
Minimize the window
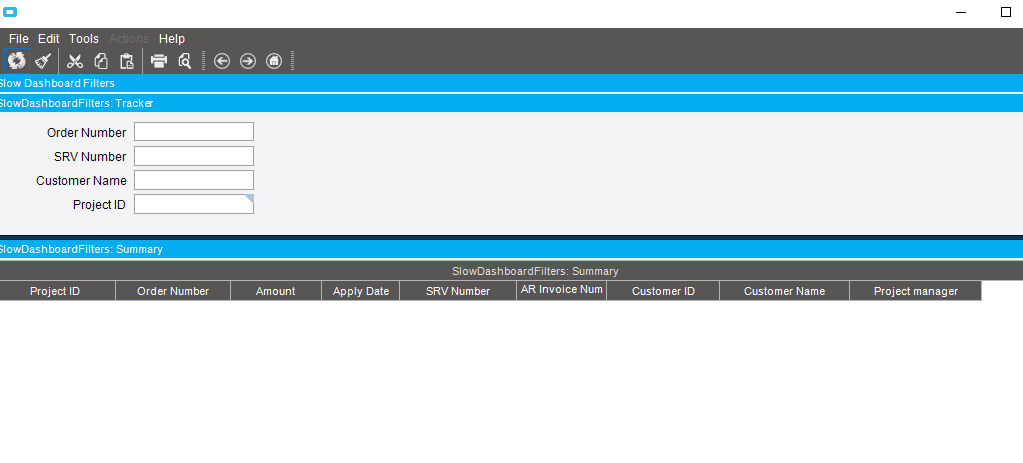pyautogui.click(x=961, y=12)
